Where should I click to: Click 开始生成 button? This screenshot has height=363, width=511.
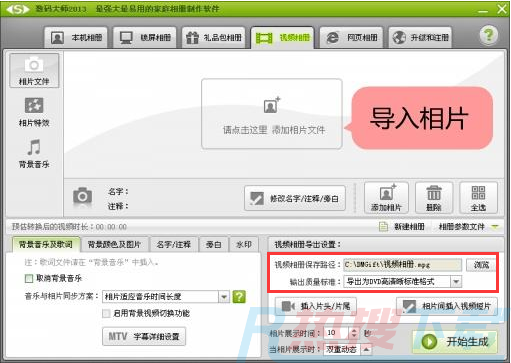coord(455,342)
